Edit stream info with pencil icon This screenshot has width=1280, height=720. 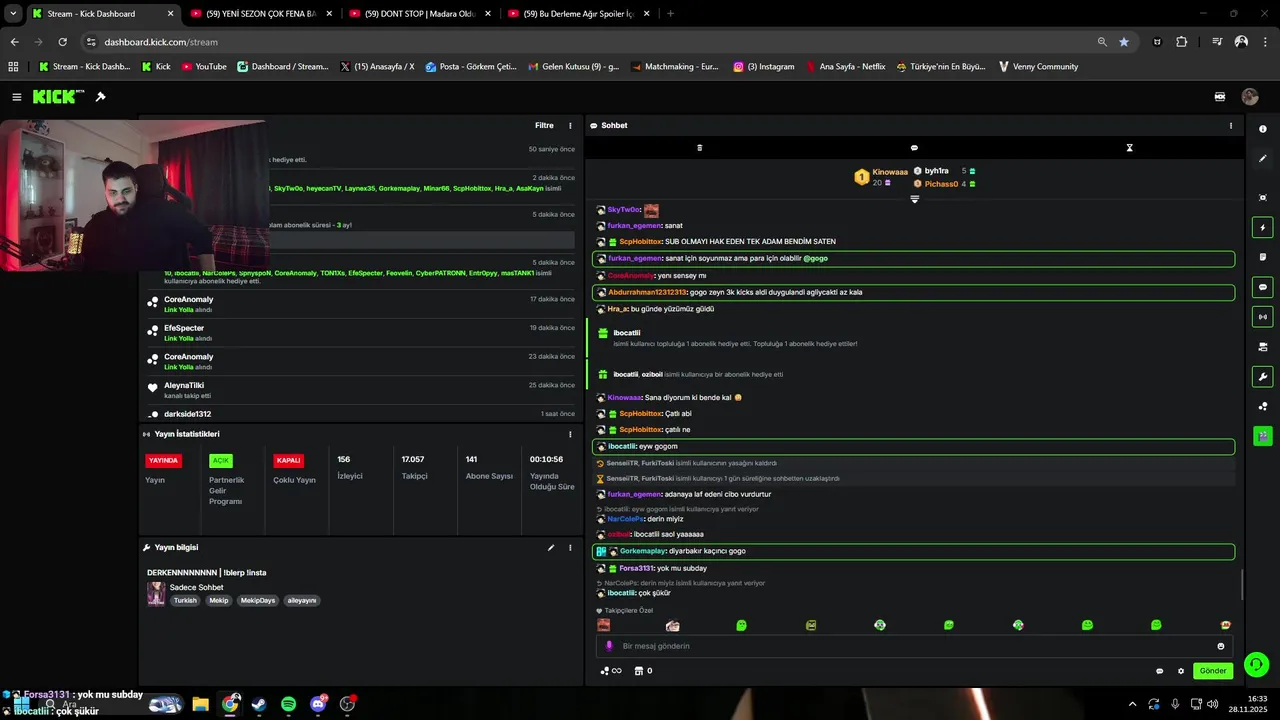point(551,548)
